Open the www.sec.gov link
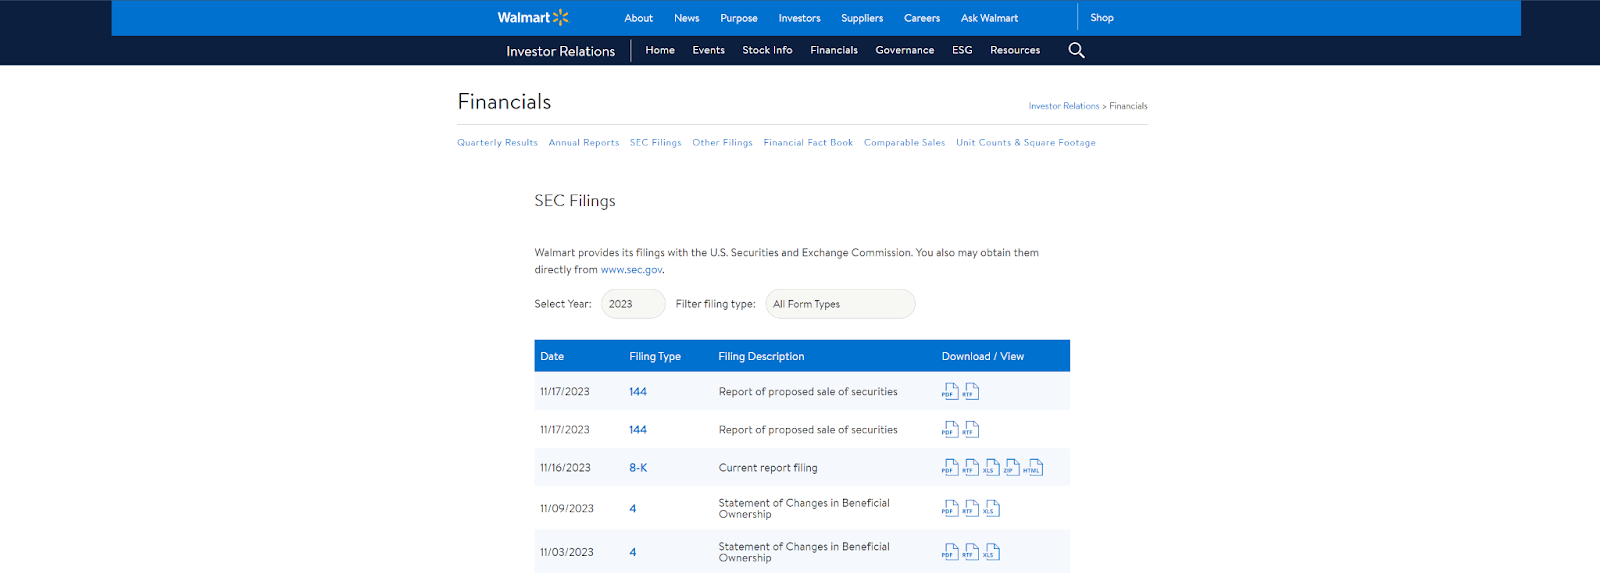Viewport: 1600px width, 581px height. (x=631, y=270)
